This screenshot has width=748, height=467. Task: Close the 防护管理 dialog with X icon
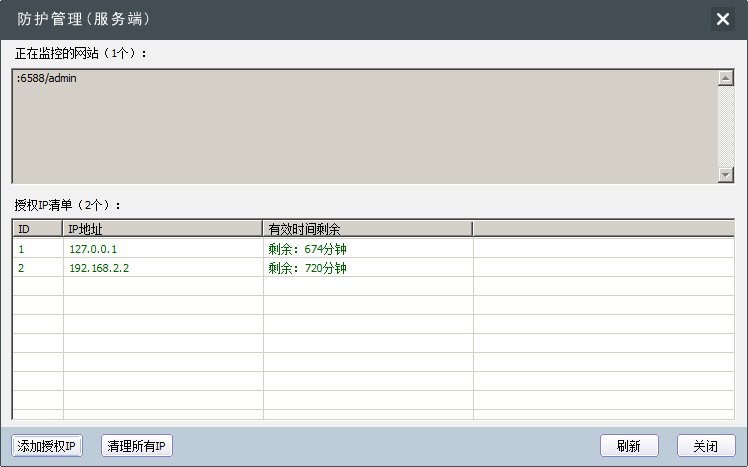723,19
